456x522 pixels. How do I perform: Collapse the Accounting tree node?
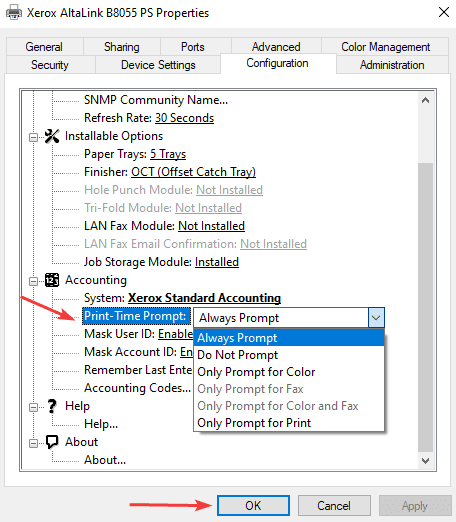[33, 281]
